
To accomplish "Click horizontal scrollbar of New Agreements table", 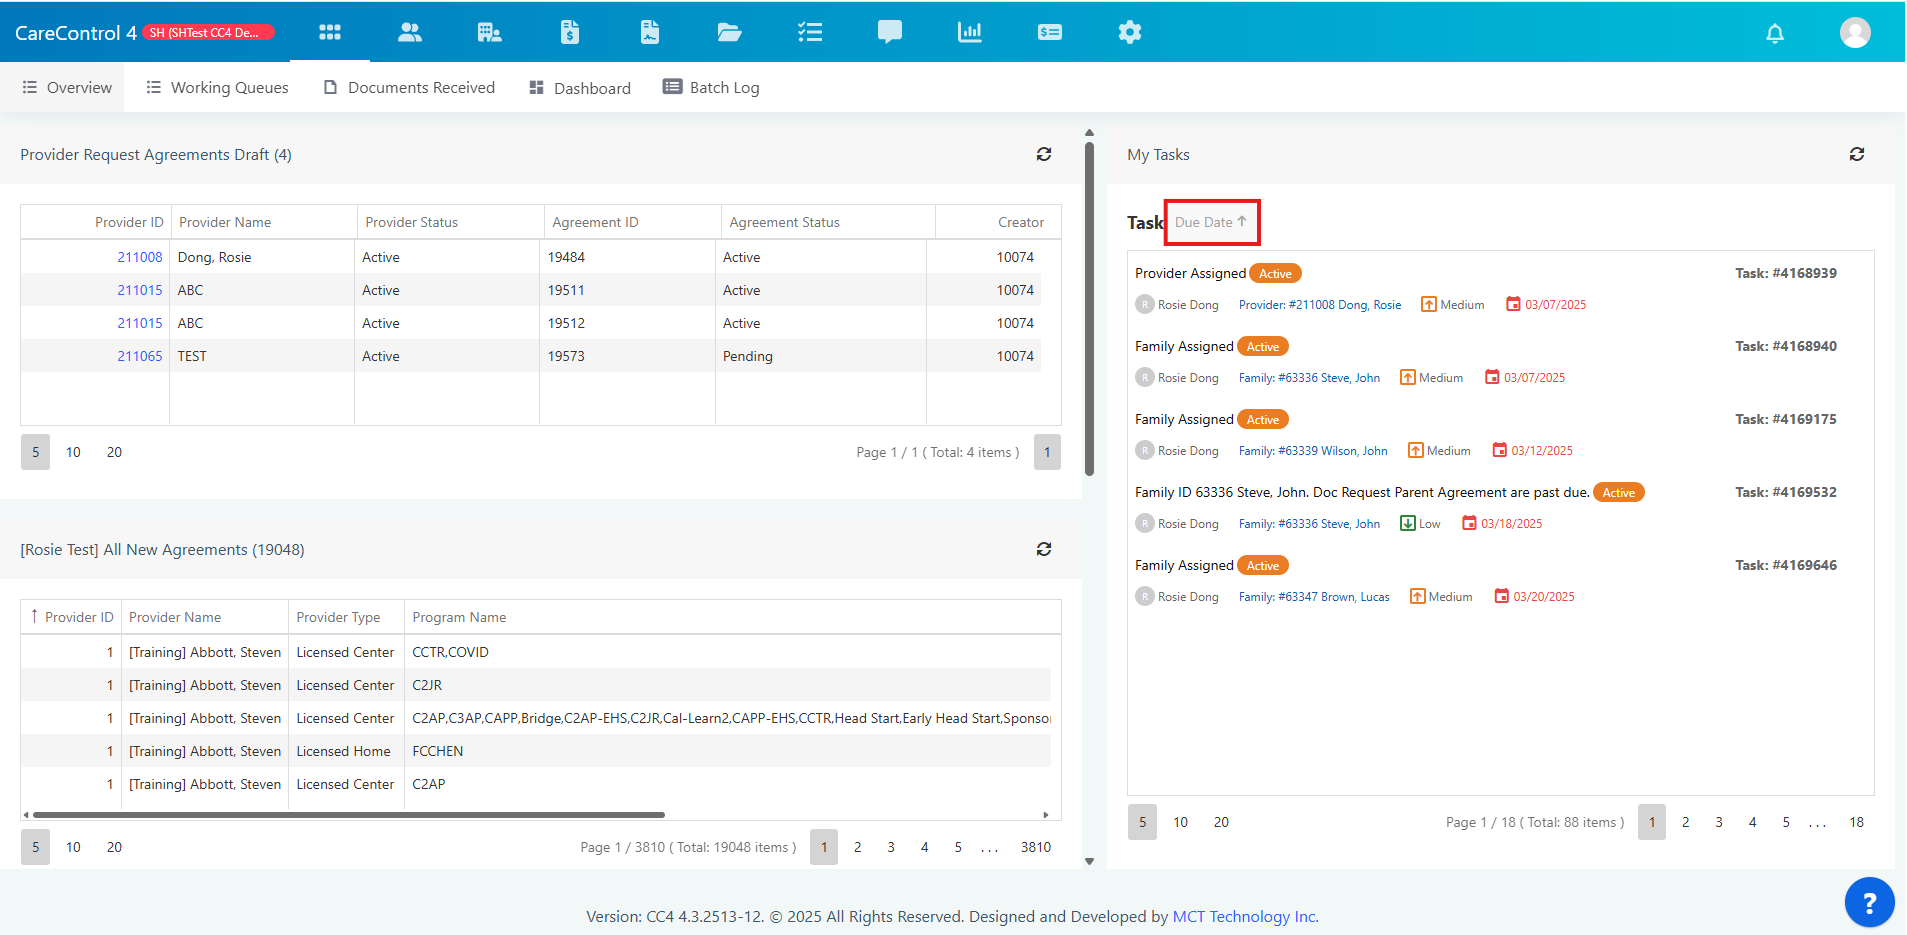I will coord(348,815).
